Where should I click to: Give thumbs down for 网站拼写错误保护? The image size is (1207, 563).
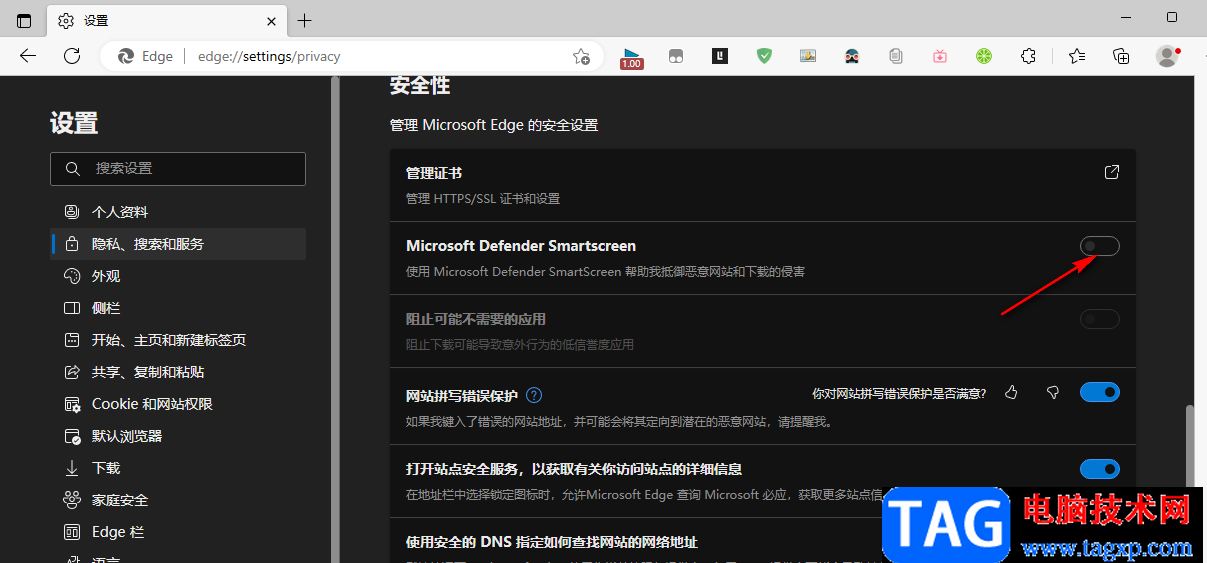point(1052,393)
